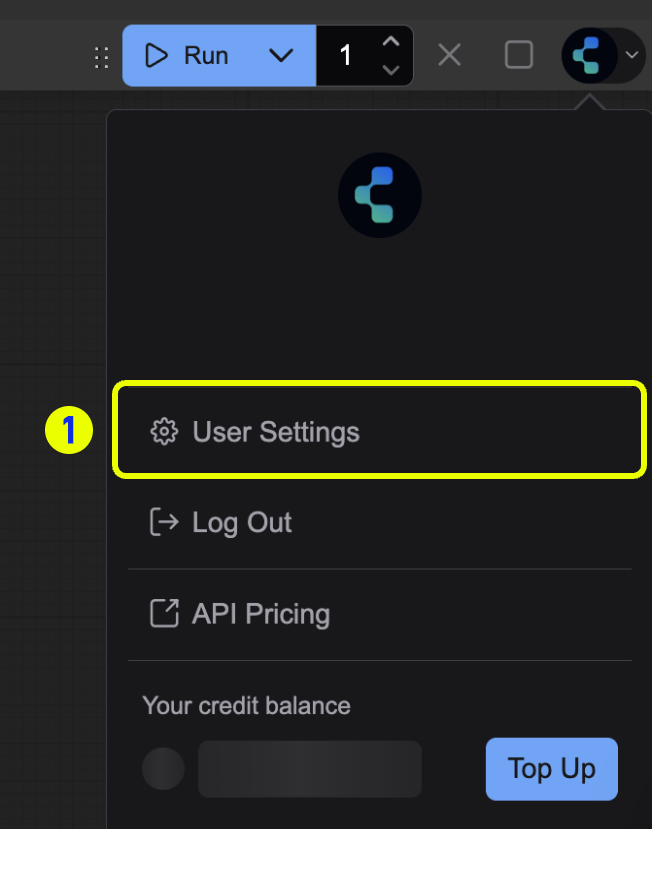Click the gear icon beside User Settings

point(163,431)
